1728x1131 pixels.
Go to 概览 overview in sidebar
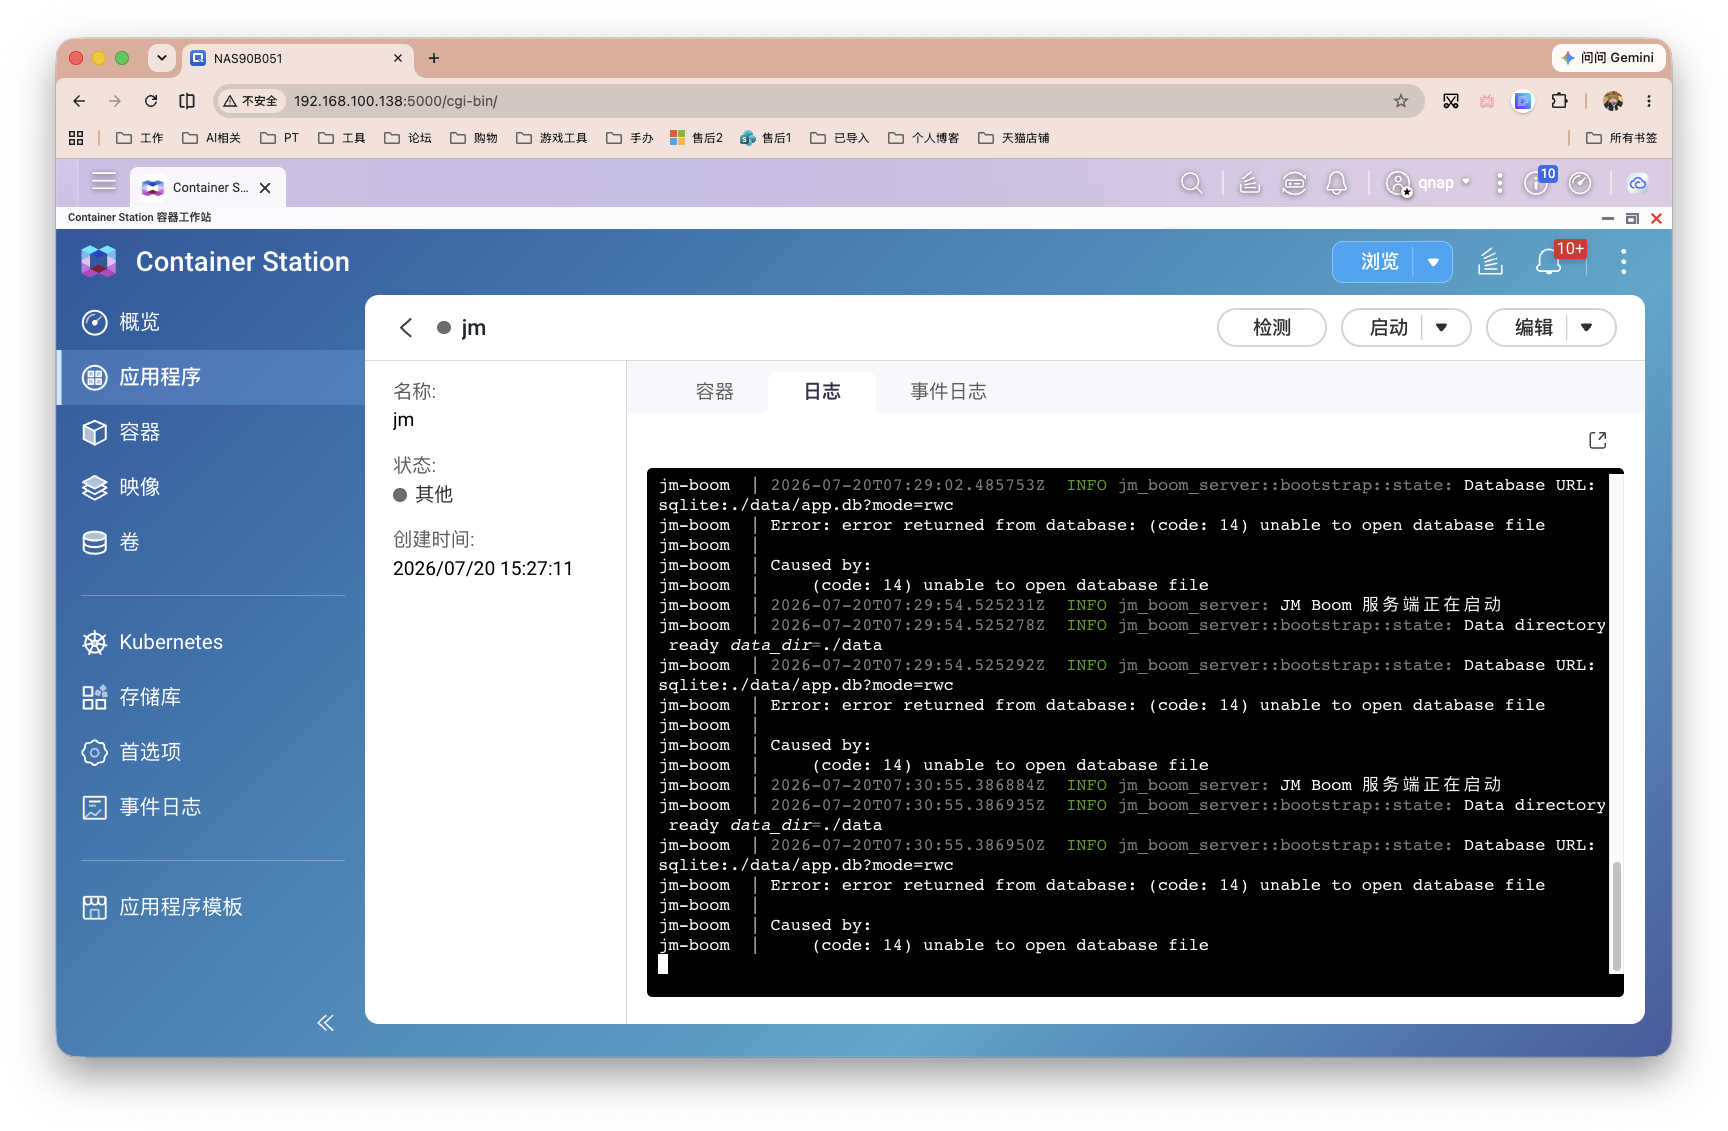211,322
